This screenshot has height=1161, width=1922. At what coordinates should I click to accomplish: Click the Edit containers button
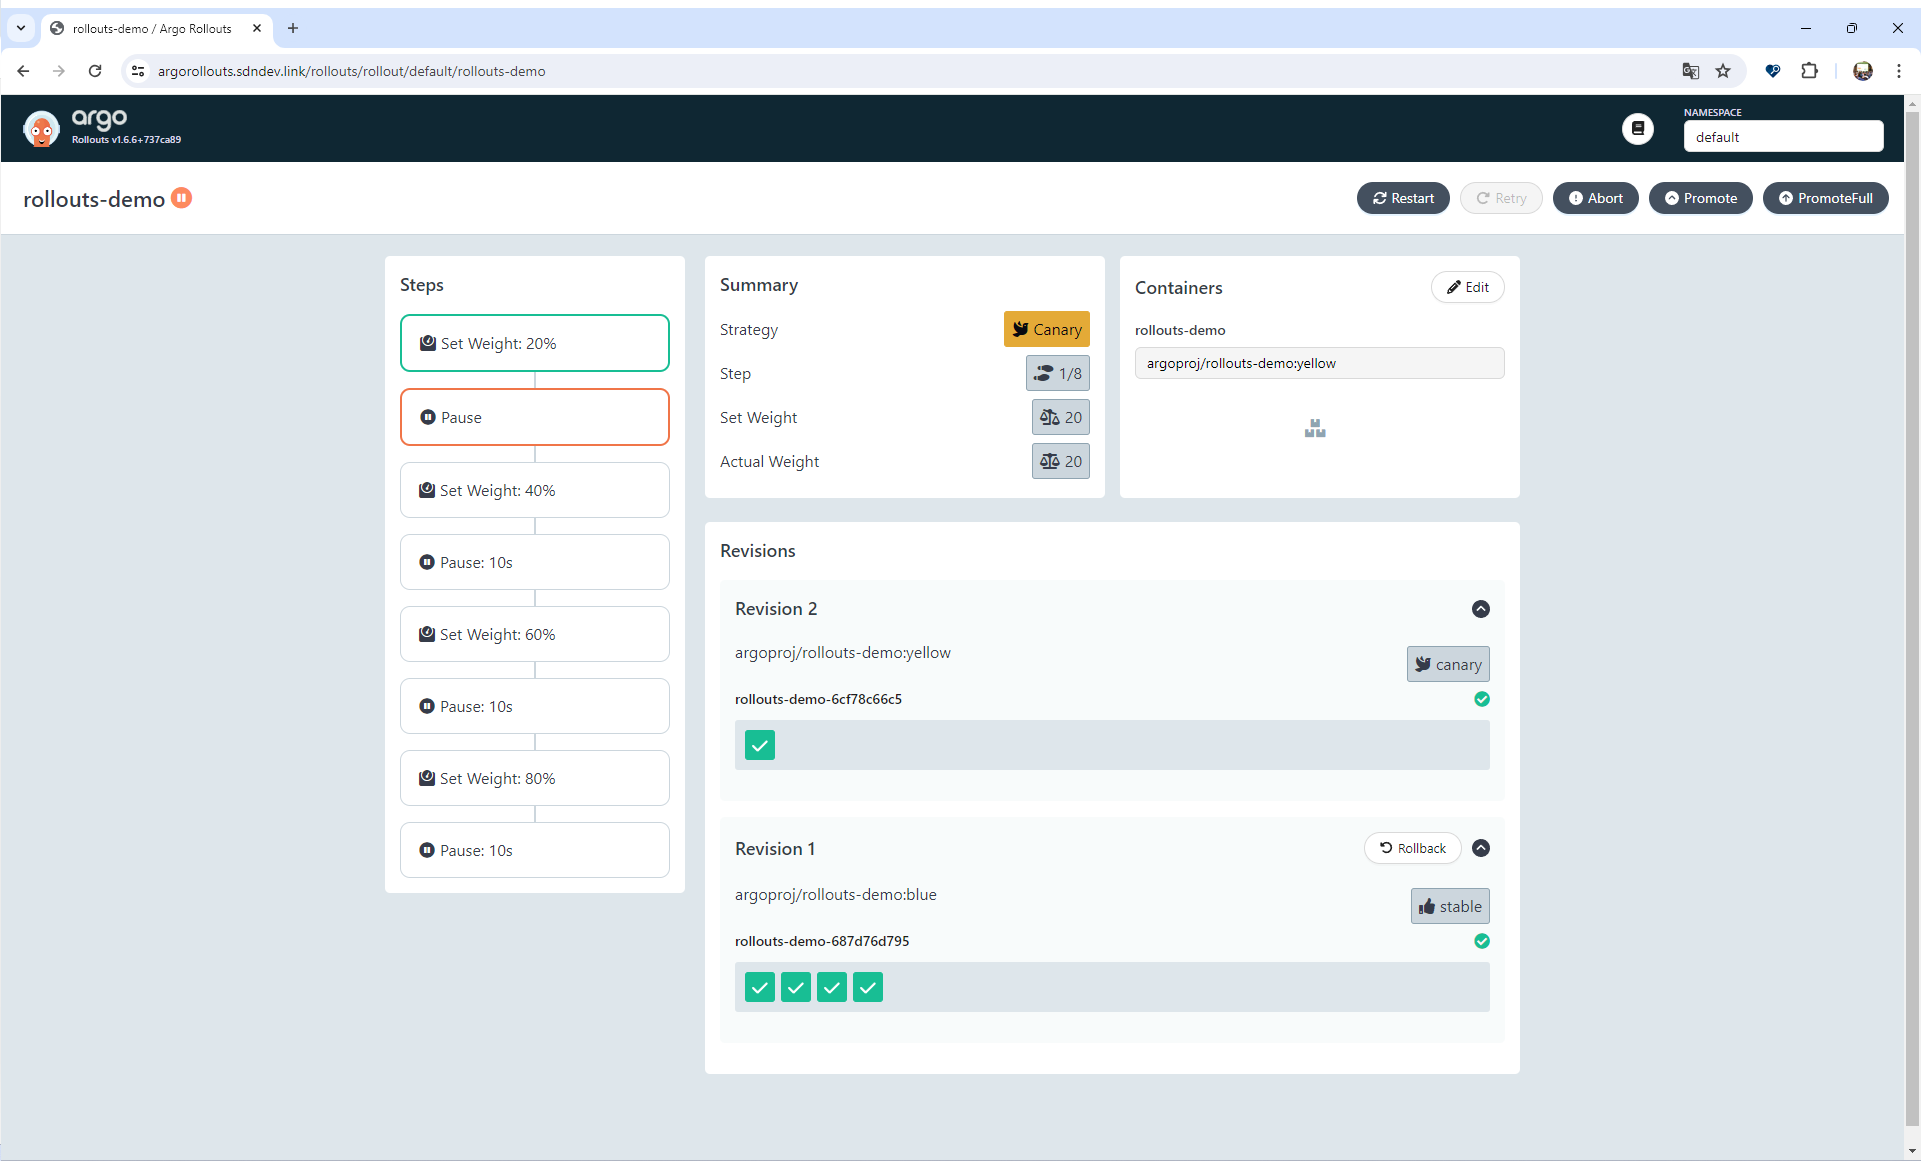click(x=1467, y=287)
